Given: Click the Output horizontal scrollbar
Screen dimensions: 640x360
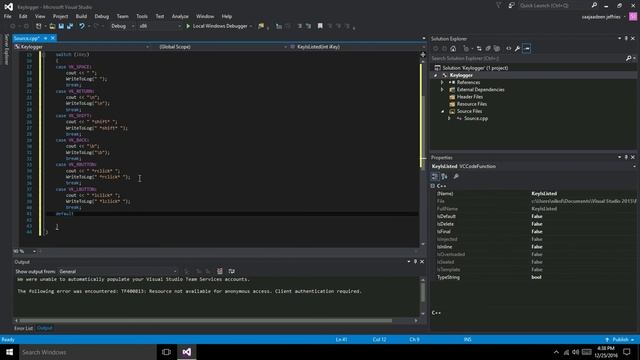Looking at the screenshot, I should [x=206, y=321].
